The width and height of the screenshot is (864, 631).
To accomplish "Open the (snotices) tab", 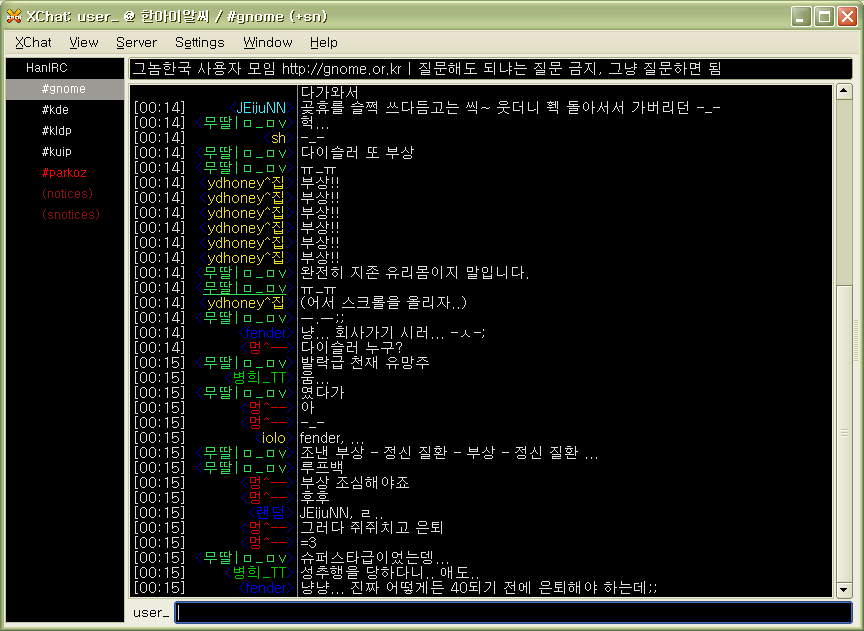I will point(65,214).
